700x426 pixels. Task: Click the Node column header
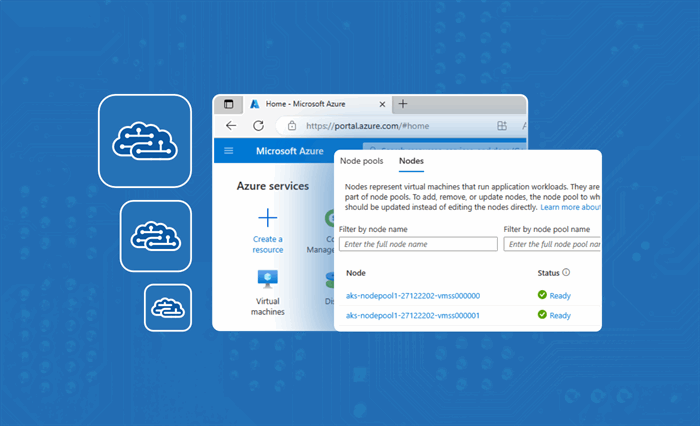356,273
